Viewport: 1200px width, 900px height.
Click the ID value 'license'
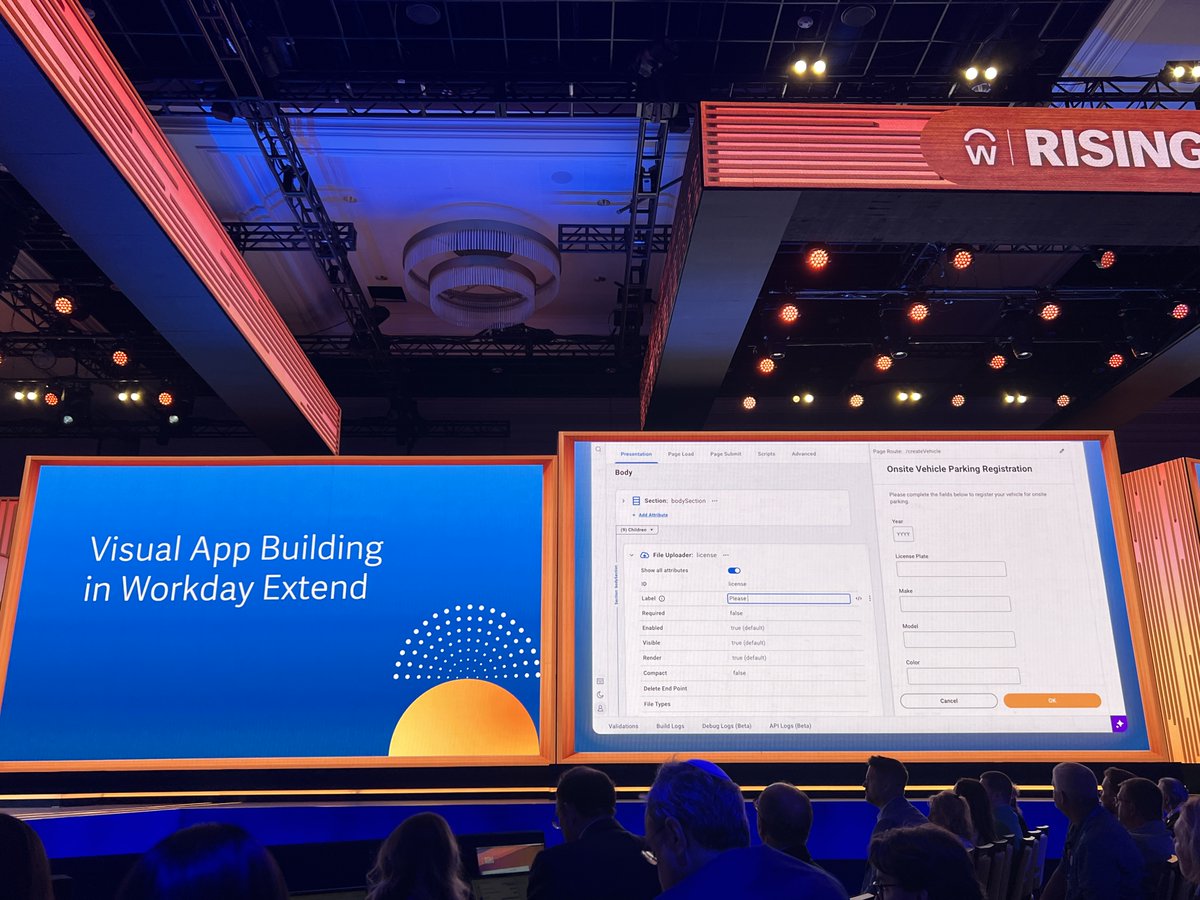pyautogui.click(x=737, y=584)
